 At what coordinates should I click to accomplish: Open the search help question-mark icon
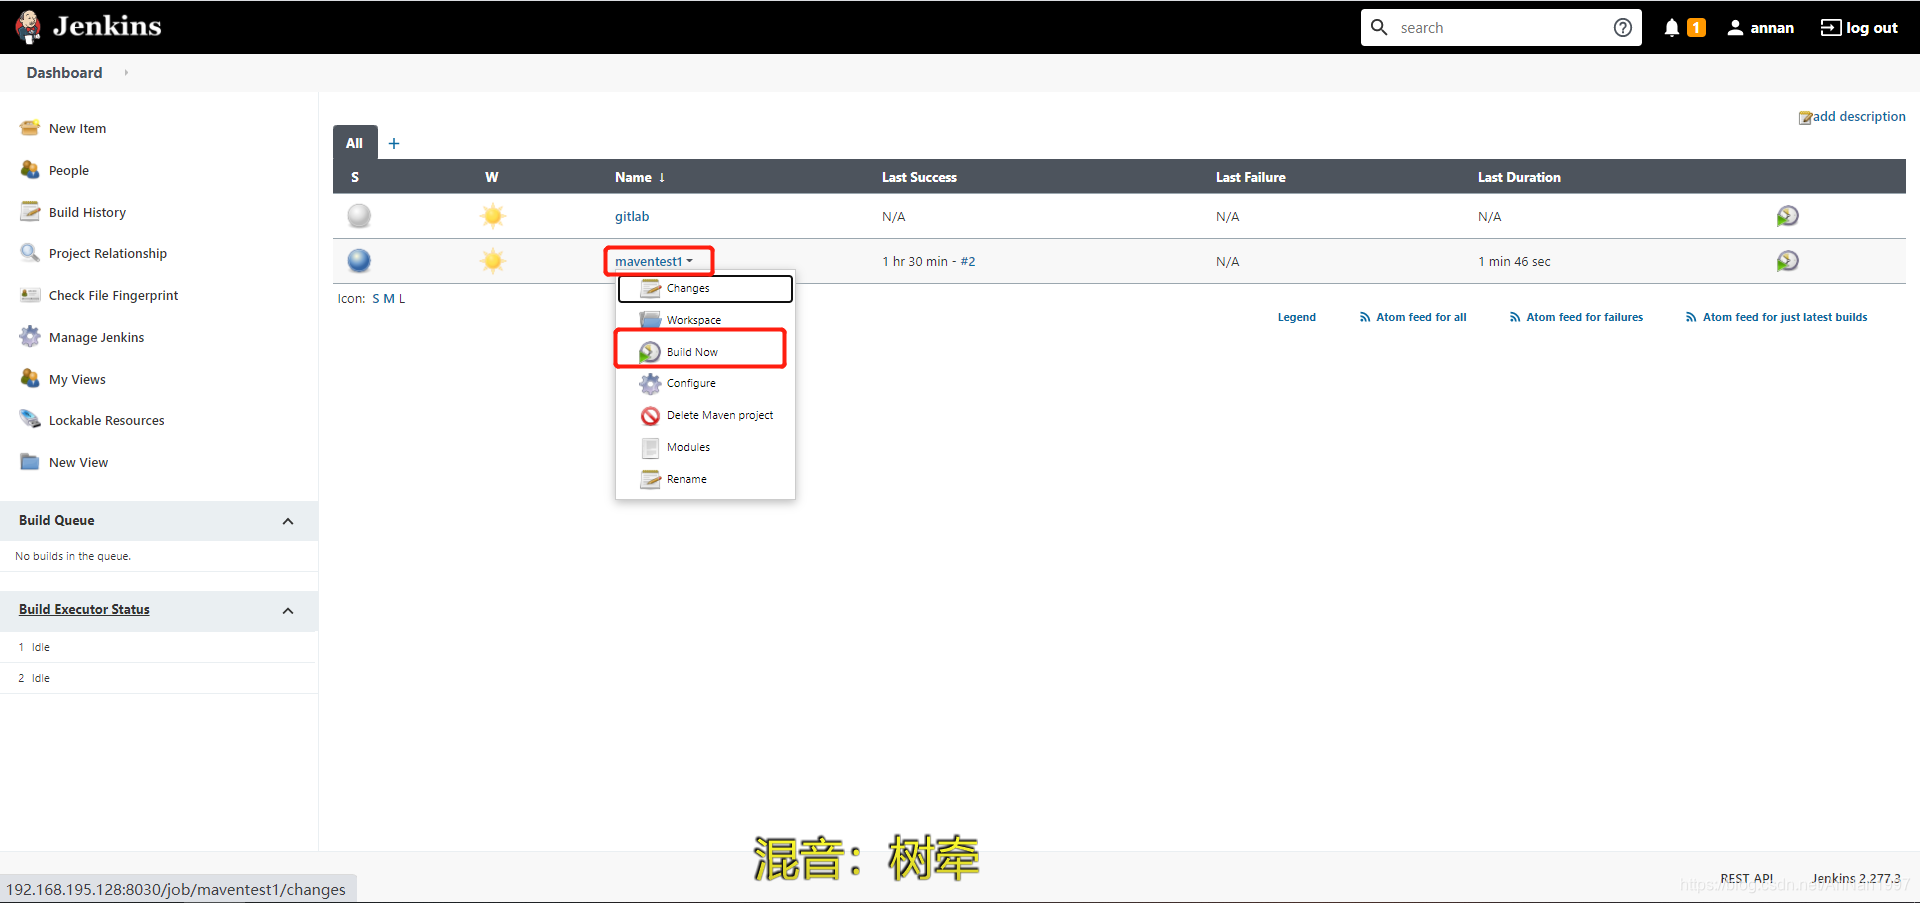pyautogui.click(x=1623, y=28)
